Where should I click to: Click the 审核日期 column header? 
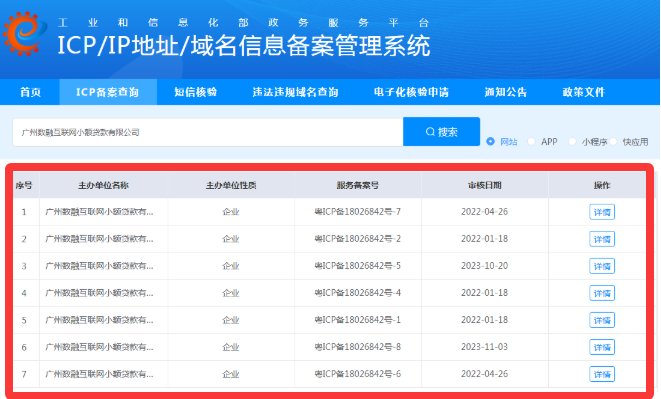click(x=484, y=185)
